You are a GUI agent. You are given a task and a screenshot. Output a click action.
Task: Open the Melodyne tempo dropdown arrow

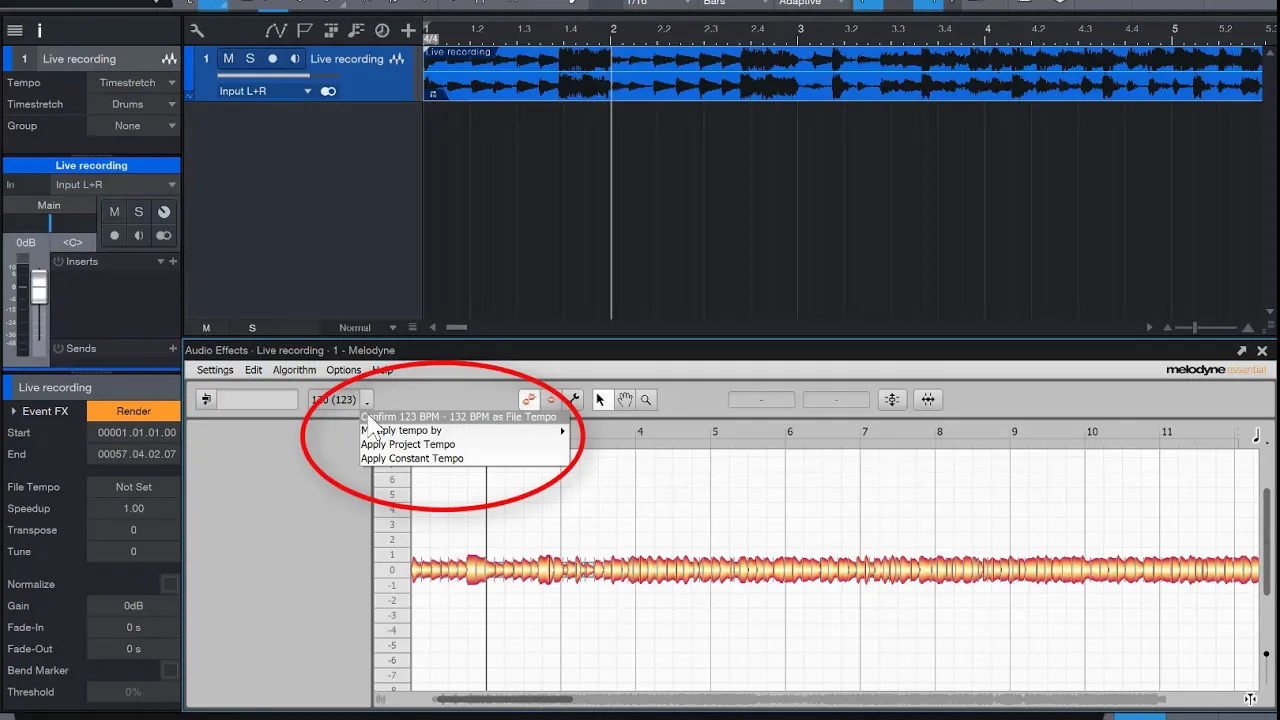(x=367, y=400)
